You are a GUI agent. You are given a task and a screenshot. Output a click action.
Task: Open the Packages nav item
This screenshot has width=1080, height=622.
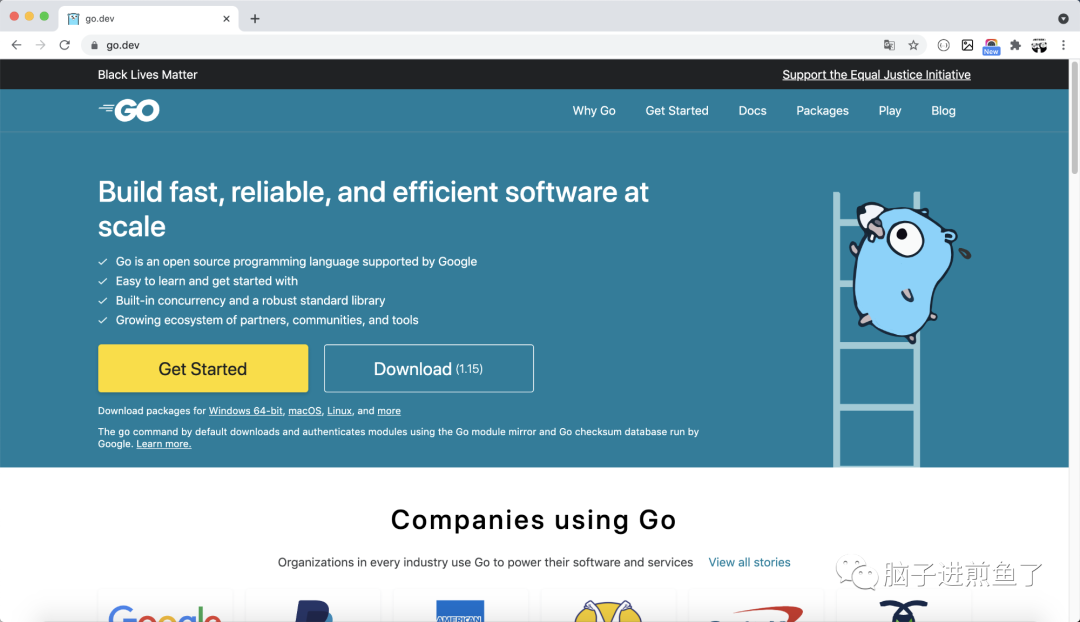pos(822,110)
